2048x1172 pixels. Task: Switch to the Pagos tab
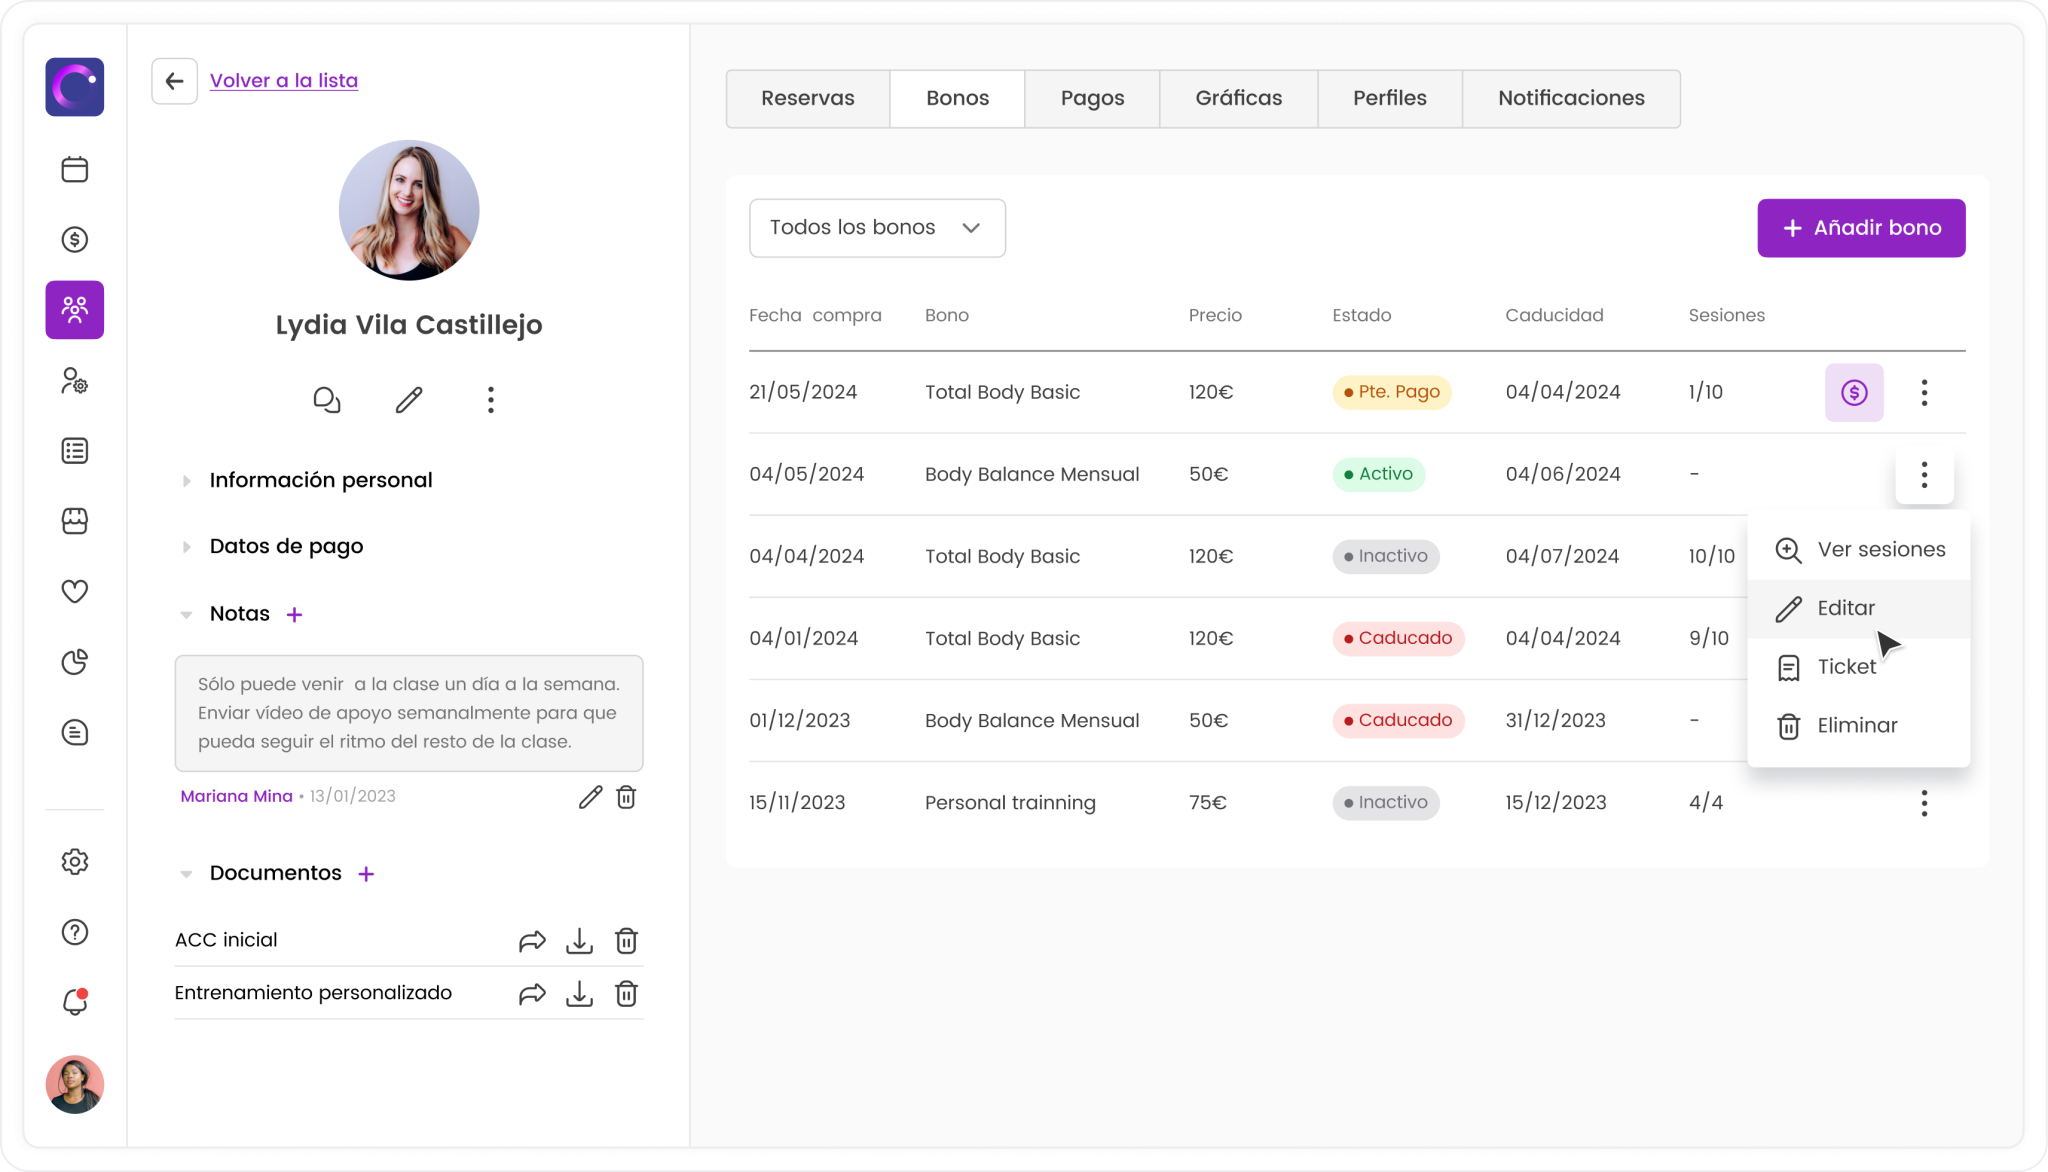coord(1092,98)
